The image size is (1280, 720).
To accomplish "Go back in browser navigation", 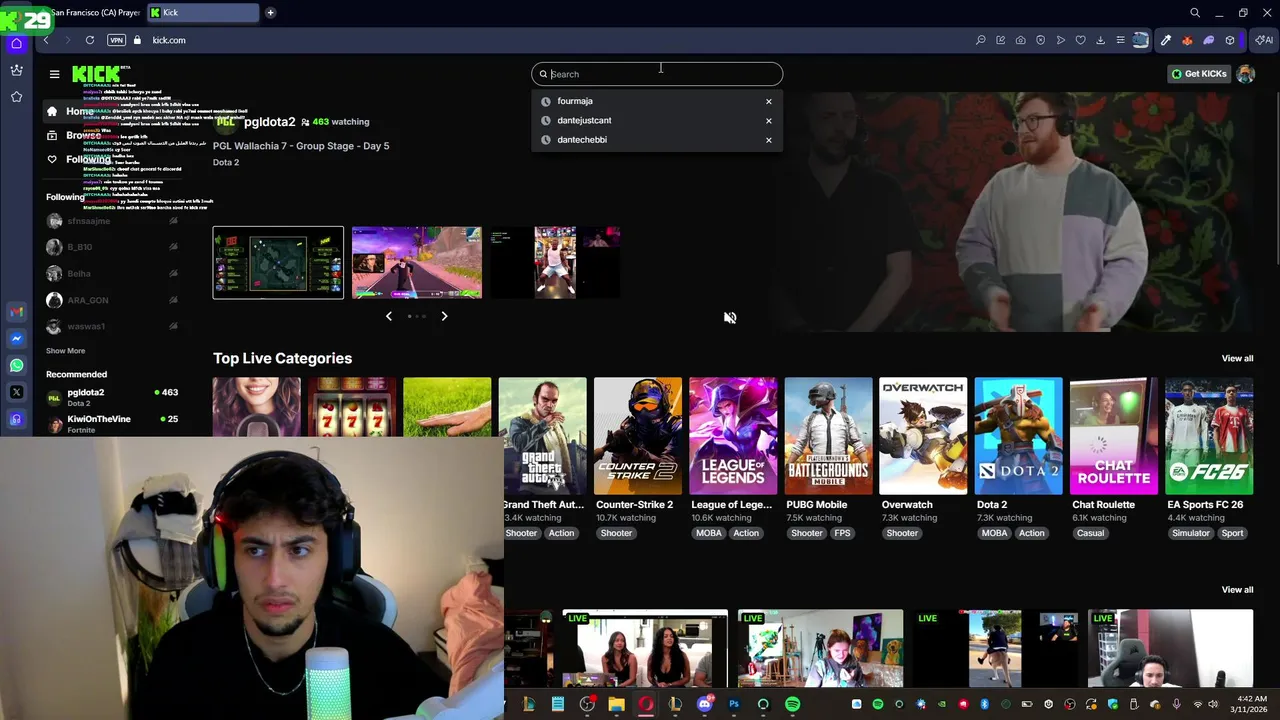I will pos(46,40).
